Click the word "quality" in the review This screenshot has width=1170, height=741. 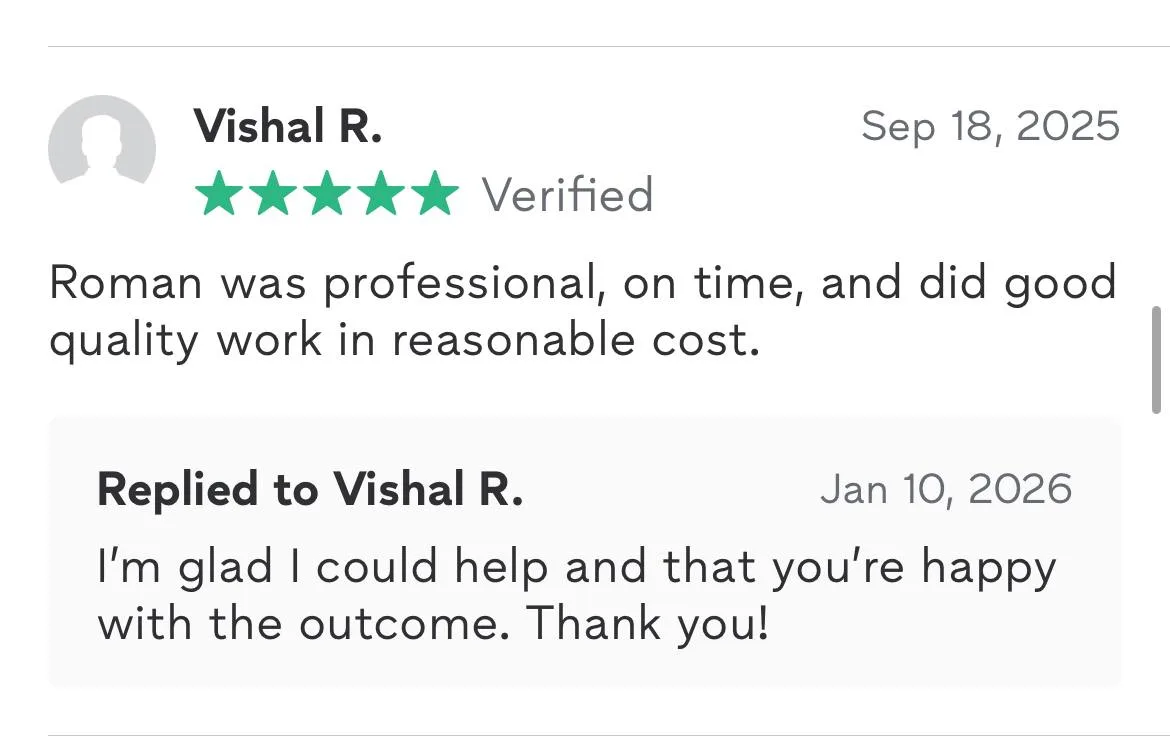[x=124, y=343]
